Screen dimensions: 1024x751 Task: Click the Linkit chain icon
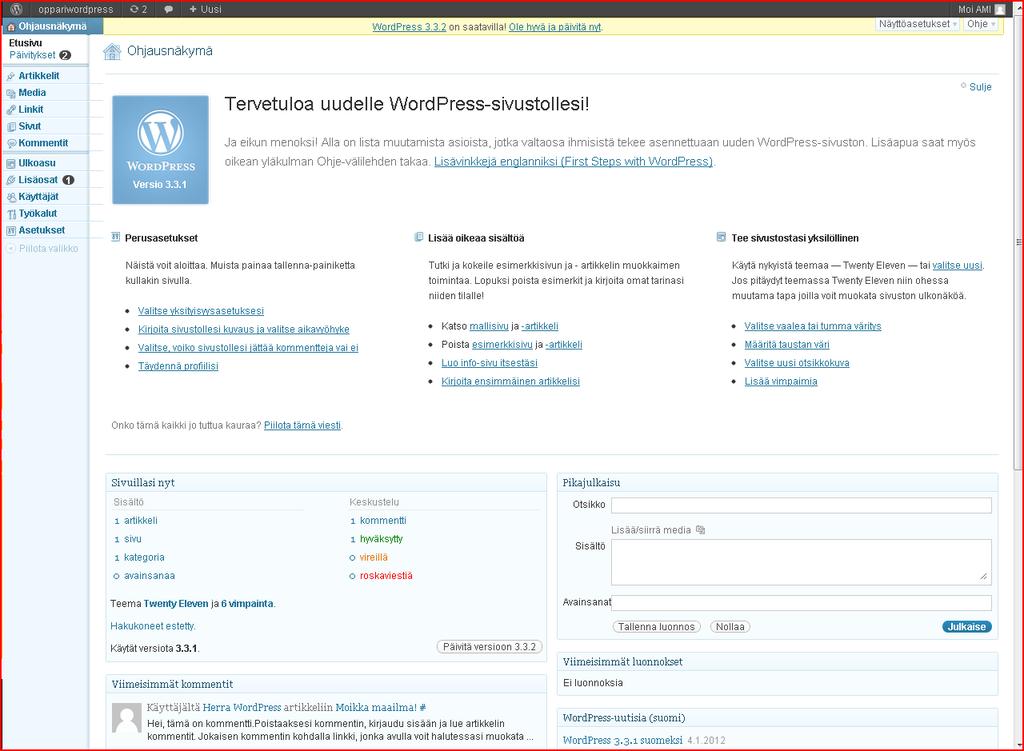[x=11, y=110]
